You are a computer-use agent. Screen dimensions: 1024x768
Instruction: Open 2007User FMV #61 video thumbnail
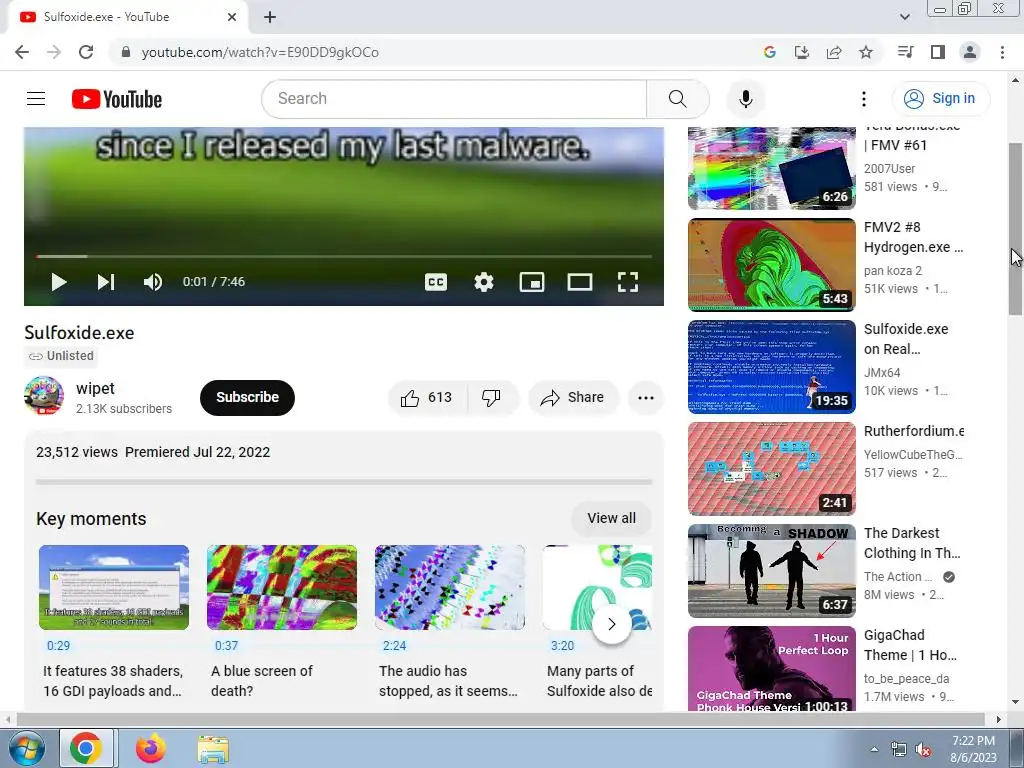771,168
